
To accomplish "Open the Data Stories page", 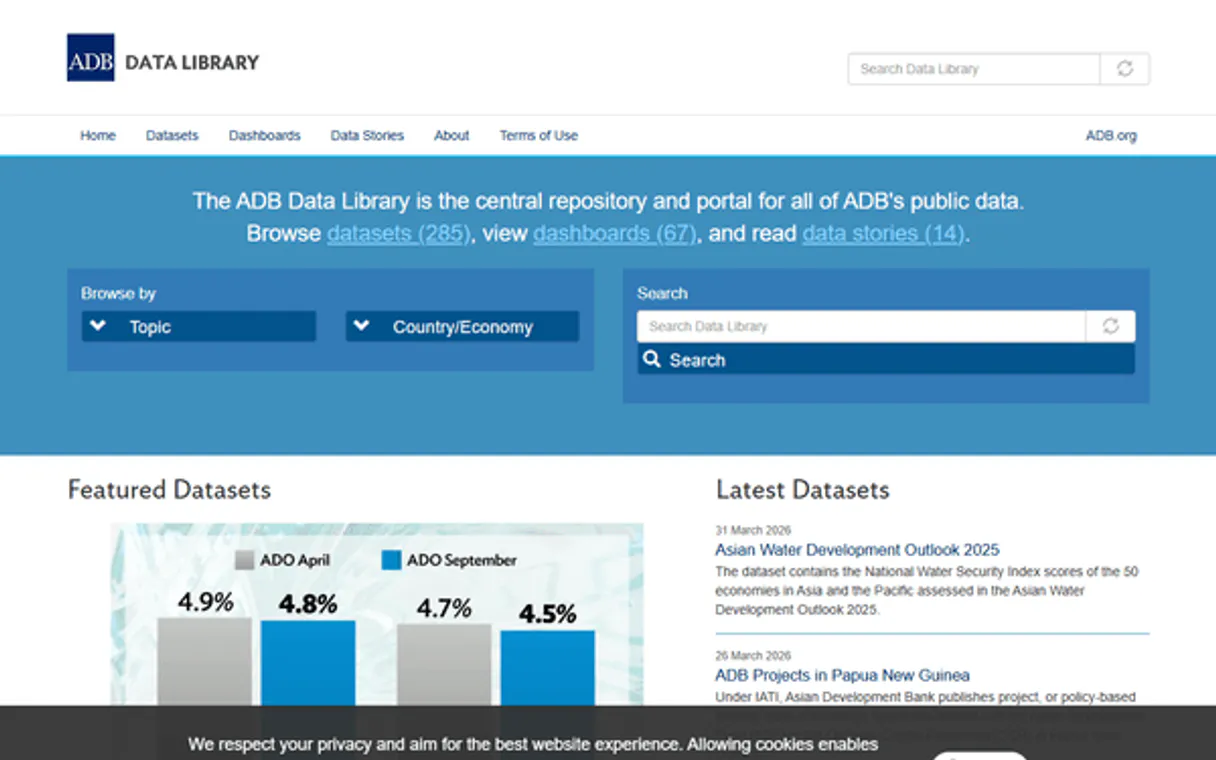I will click(366, 135).
